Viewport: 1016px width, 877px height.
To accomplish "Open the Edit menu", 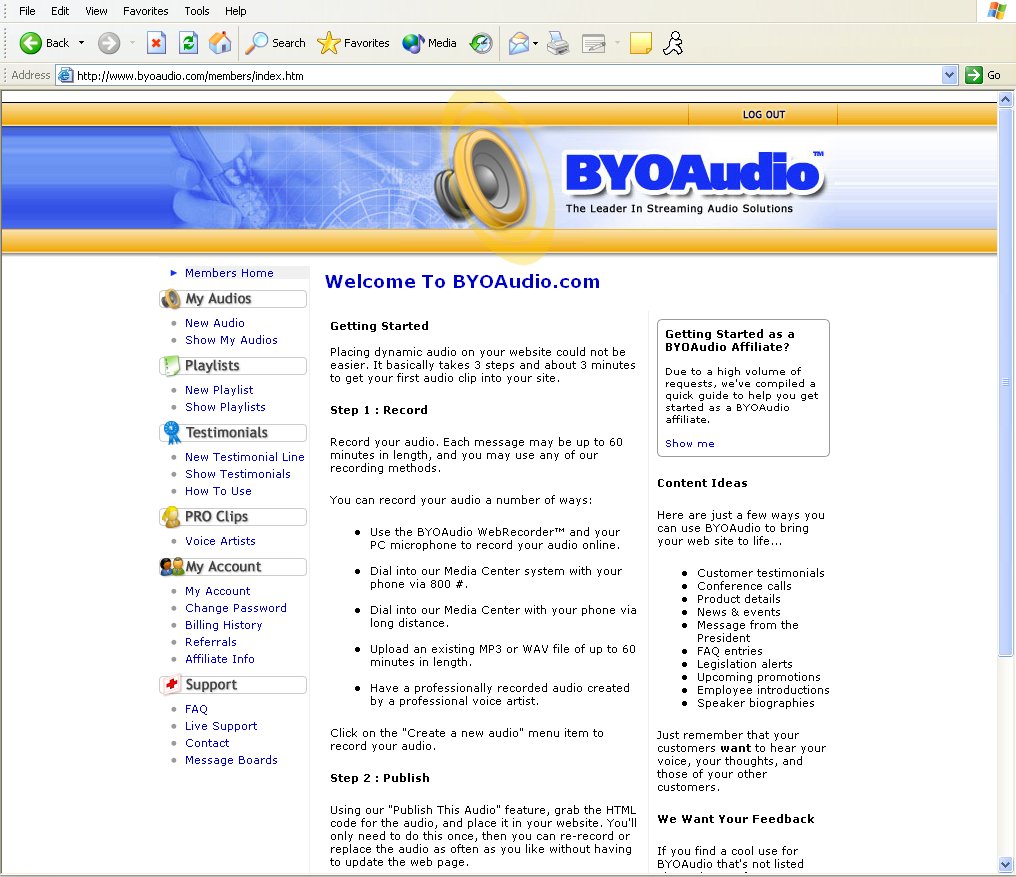I will tap(60, 11).
